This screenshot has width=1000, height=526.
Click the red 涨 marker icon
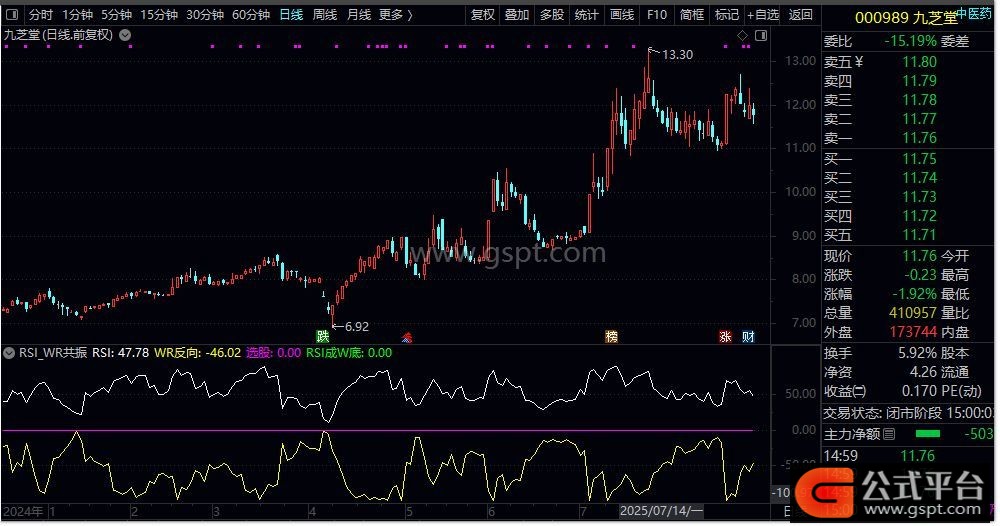[725, 336]
